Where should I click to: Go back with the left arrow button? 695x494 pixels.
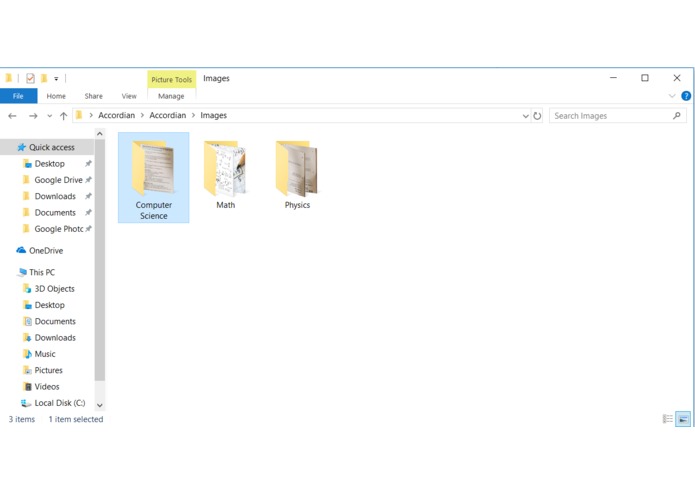(x=12, y=116)
